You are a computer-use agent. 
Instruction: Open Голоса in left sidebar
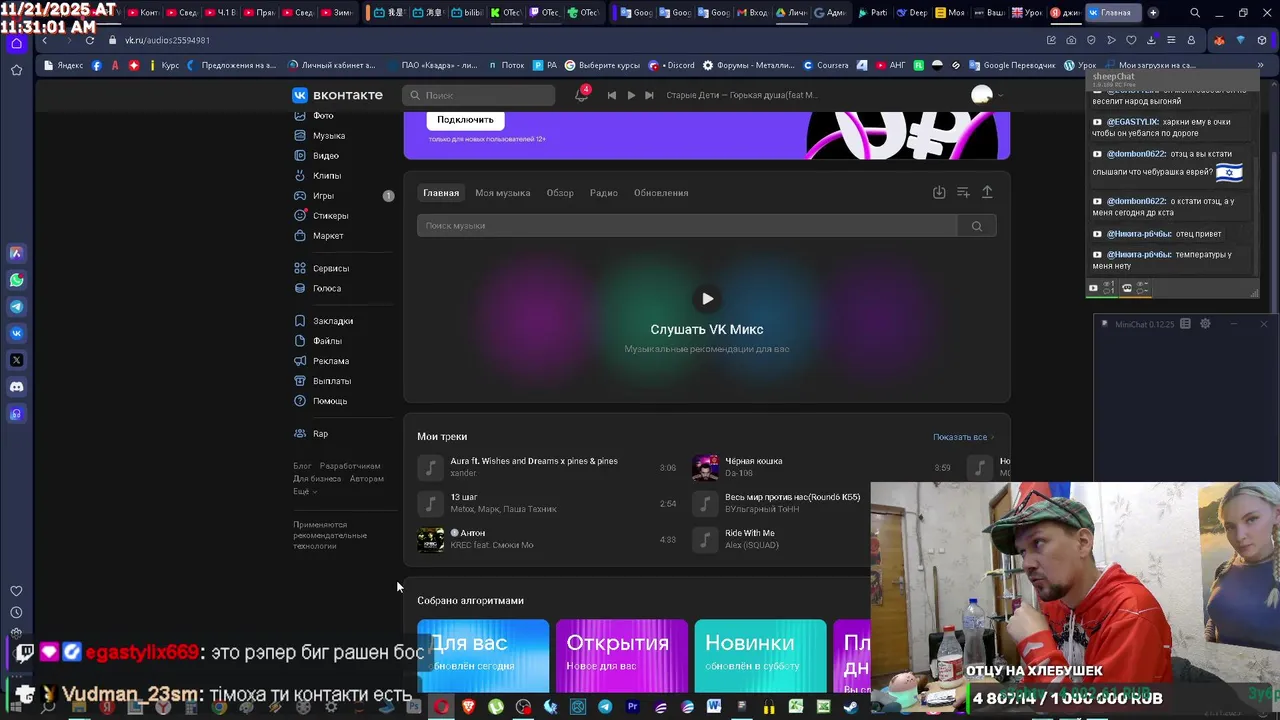(326, 288)
